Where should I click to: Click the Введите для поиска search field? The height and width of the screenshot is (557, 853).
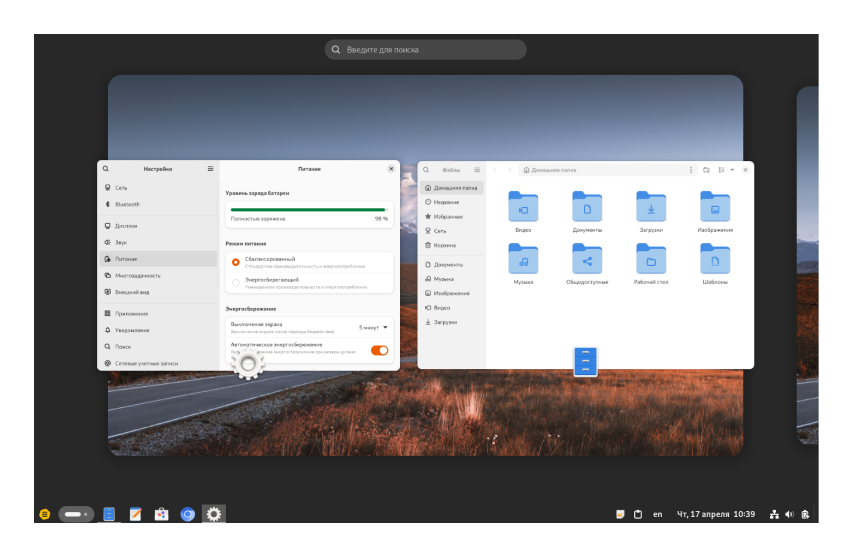425,49
